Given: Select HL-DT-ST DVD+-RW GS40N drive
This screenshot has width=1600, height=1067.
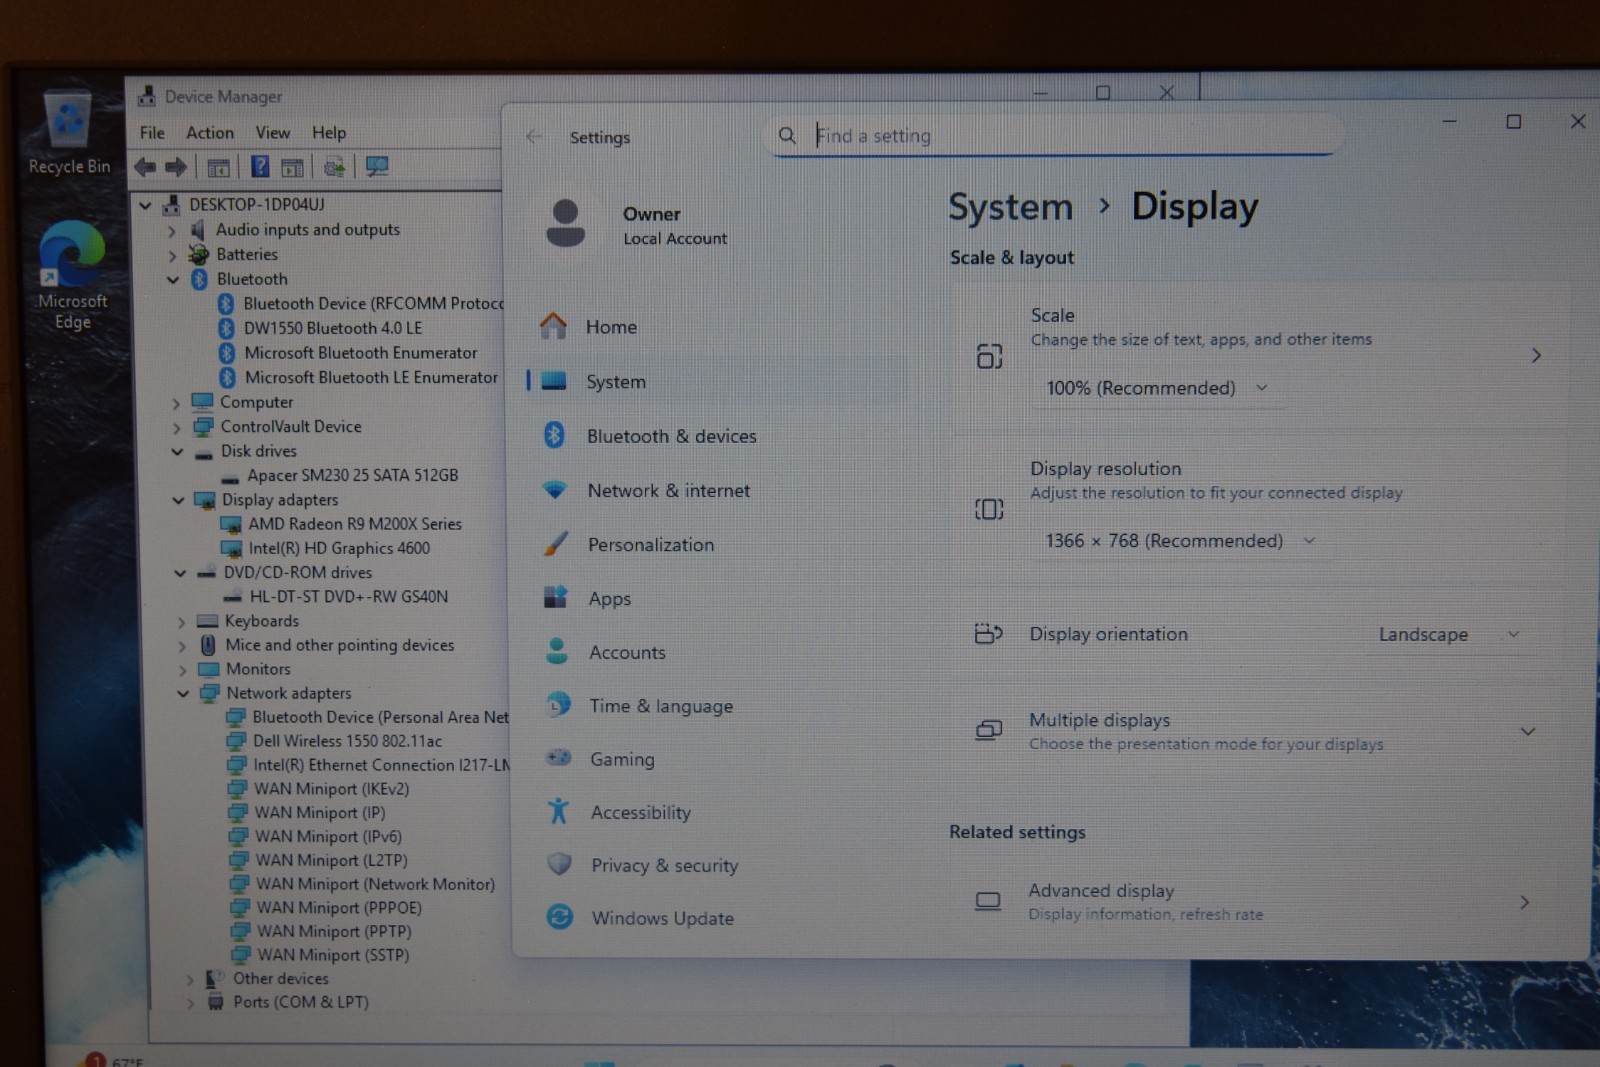Looking at the screenshot, I should pyautogui.click(x=349, y=597).
